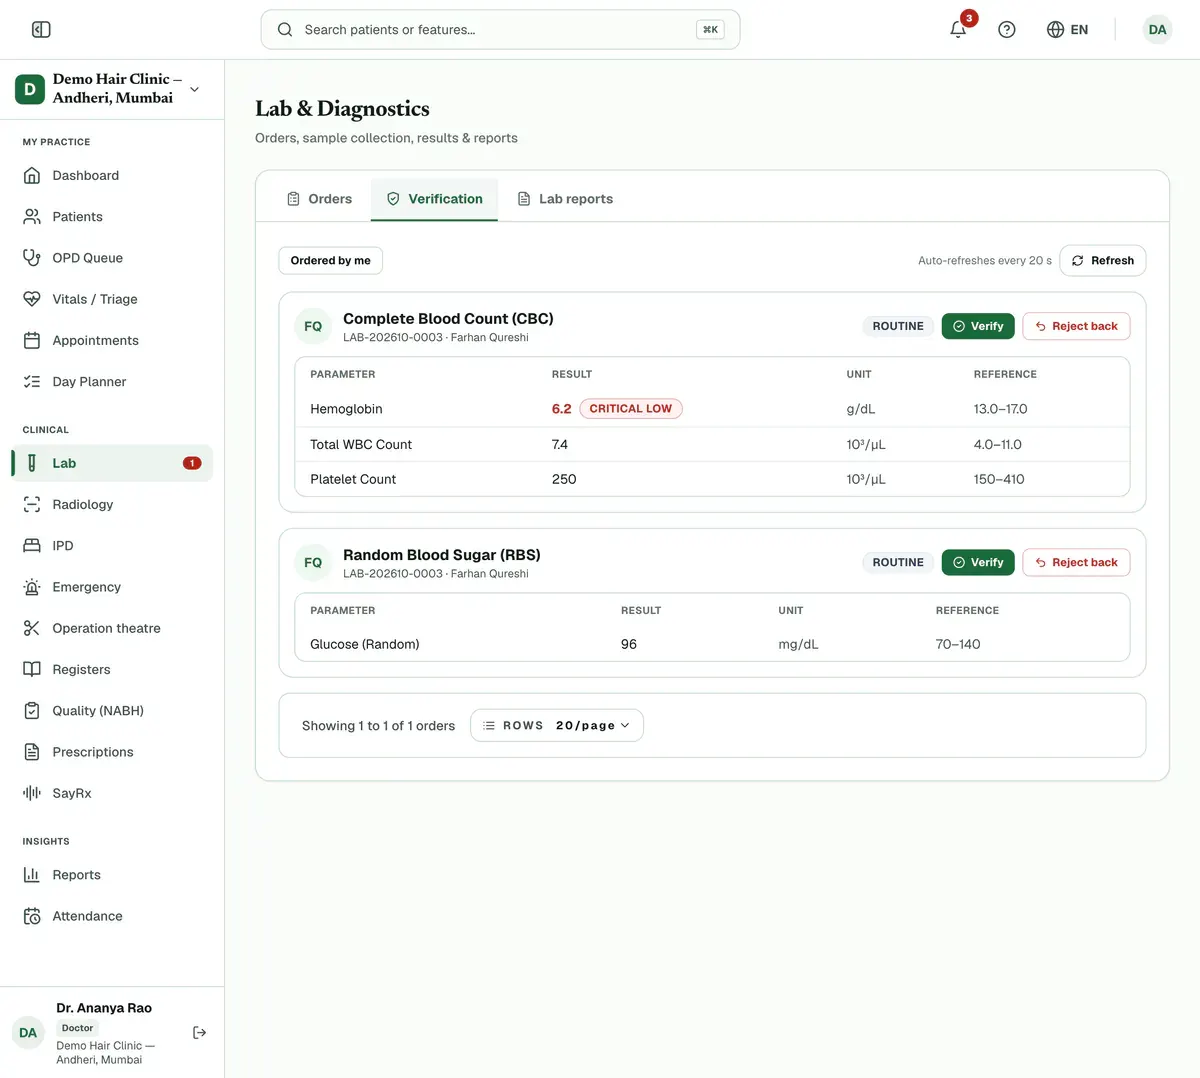This screenshot has height=1078, width=1200.
Task: Open SayRx voice item
Action: click(x=112, y=793)
